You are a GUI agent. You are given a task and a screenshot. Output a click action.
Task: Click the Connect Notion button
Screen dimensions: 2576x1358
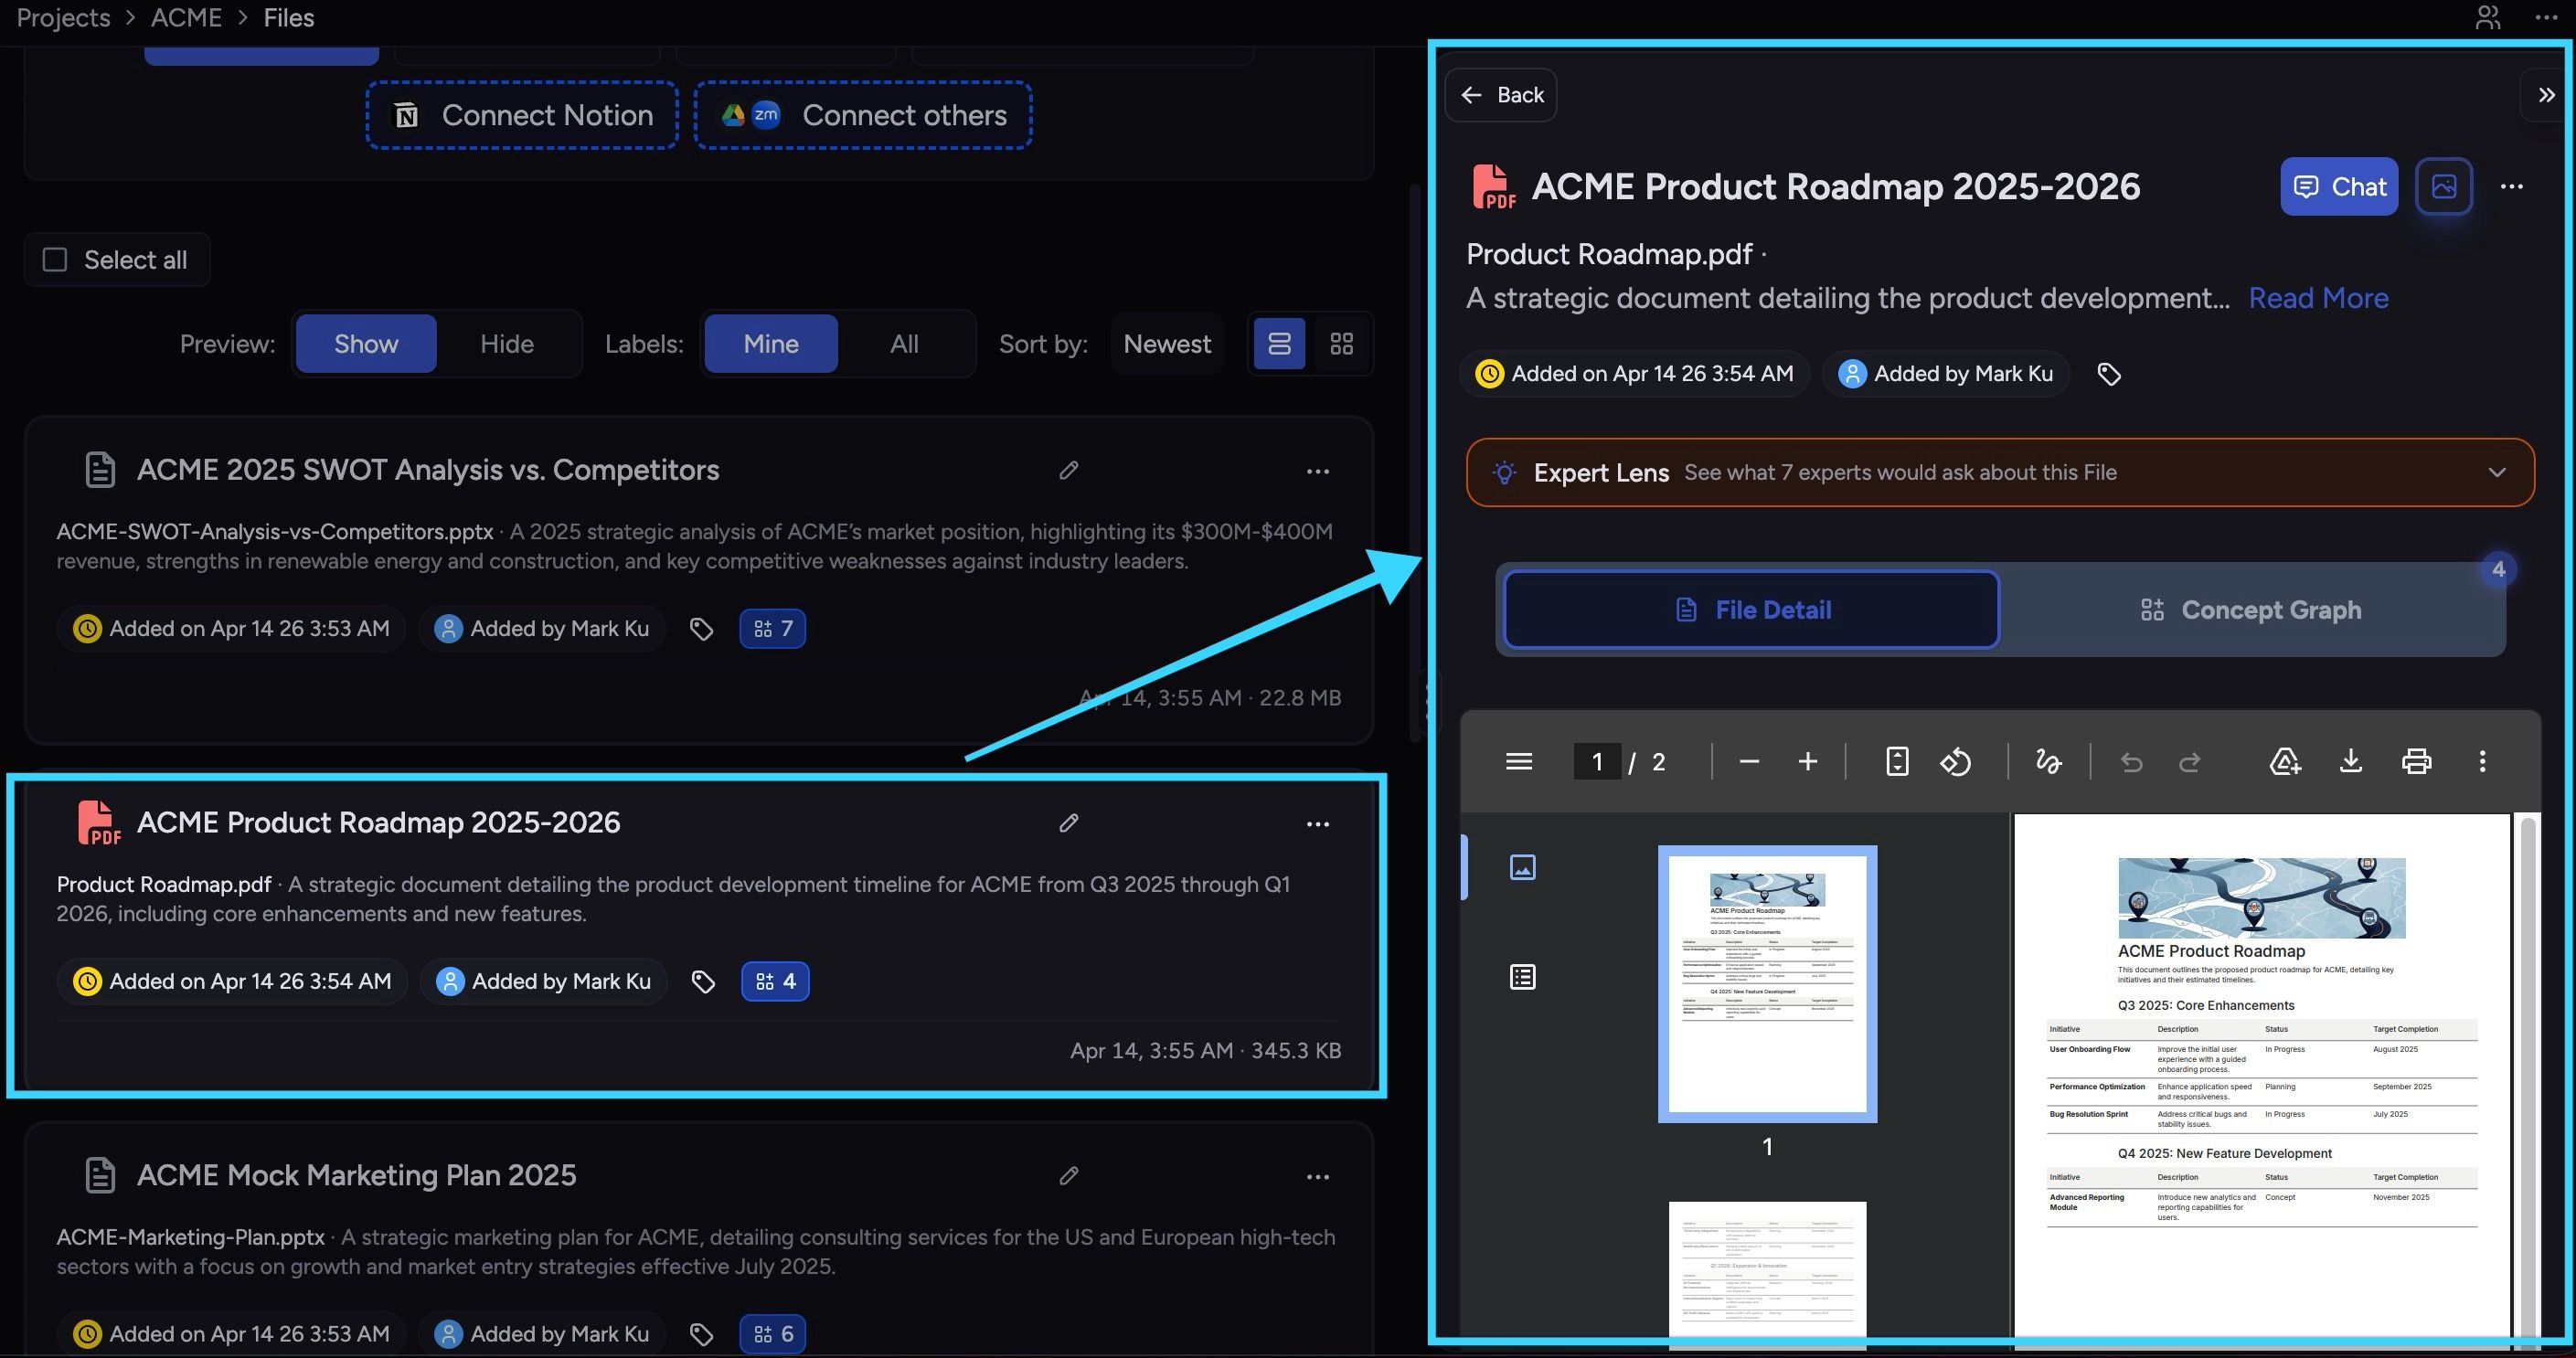coord(522,115)
